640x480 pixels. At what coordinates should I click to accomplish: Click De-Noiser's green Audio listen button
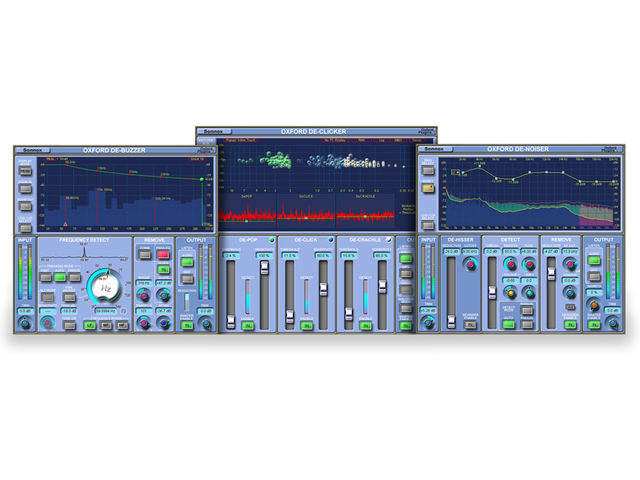click(x=594, y=261)
